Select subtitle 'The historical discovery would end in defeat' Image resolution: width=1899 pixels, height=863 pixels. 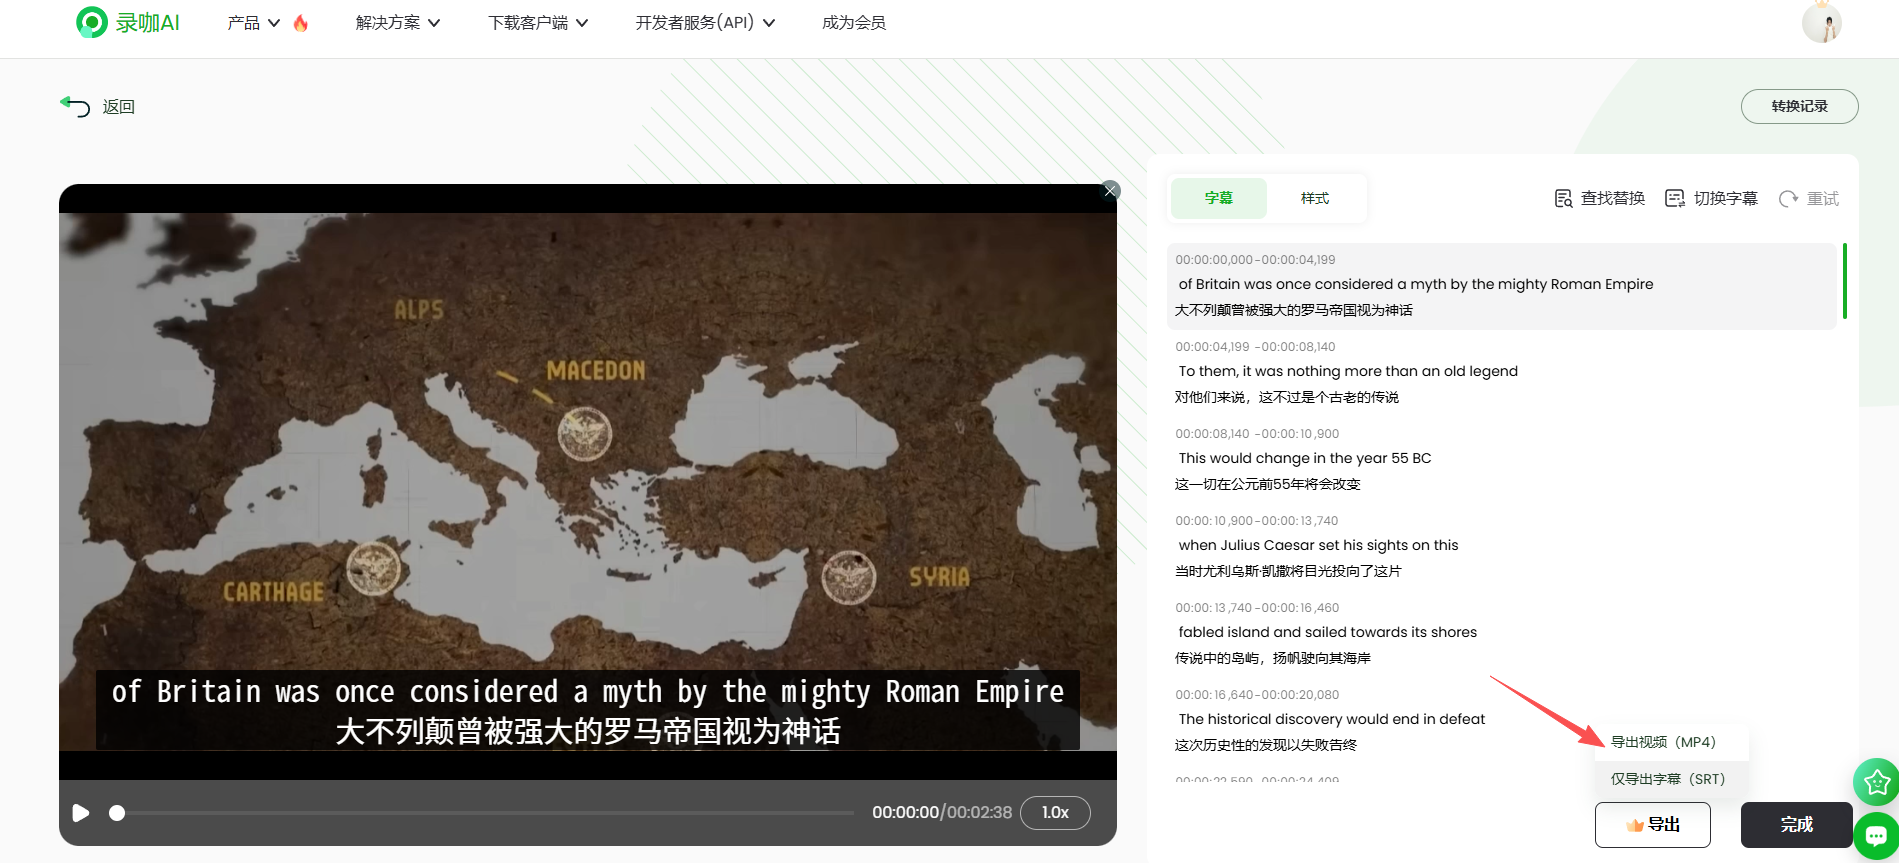[x=1331, y=719]
